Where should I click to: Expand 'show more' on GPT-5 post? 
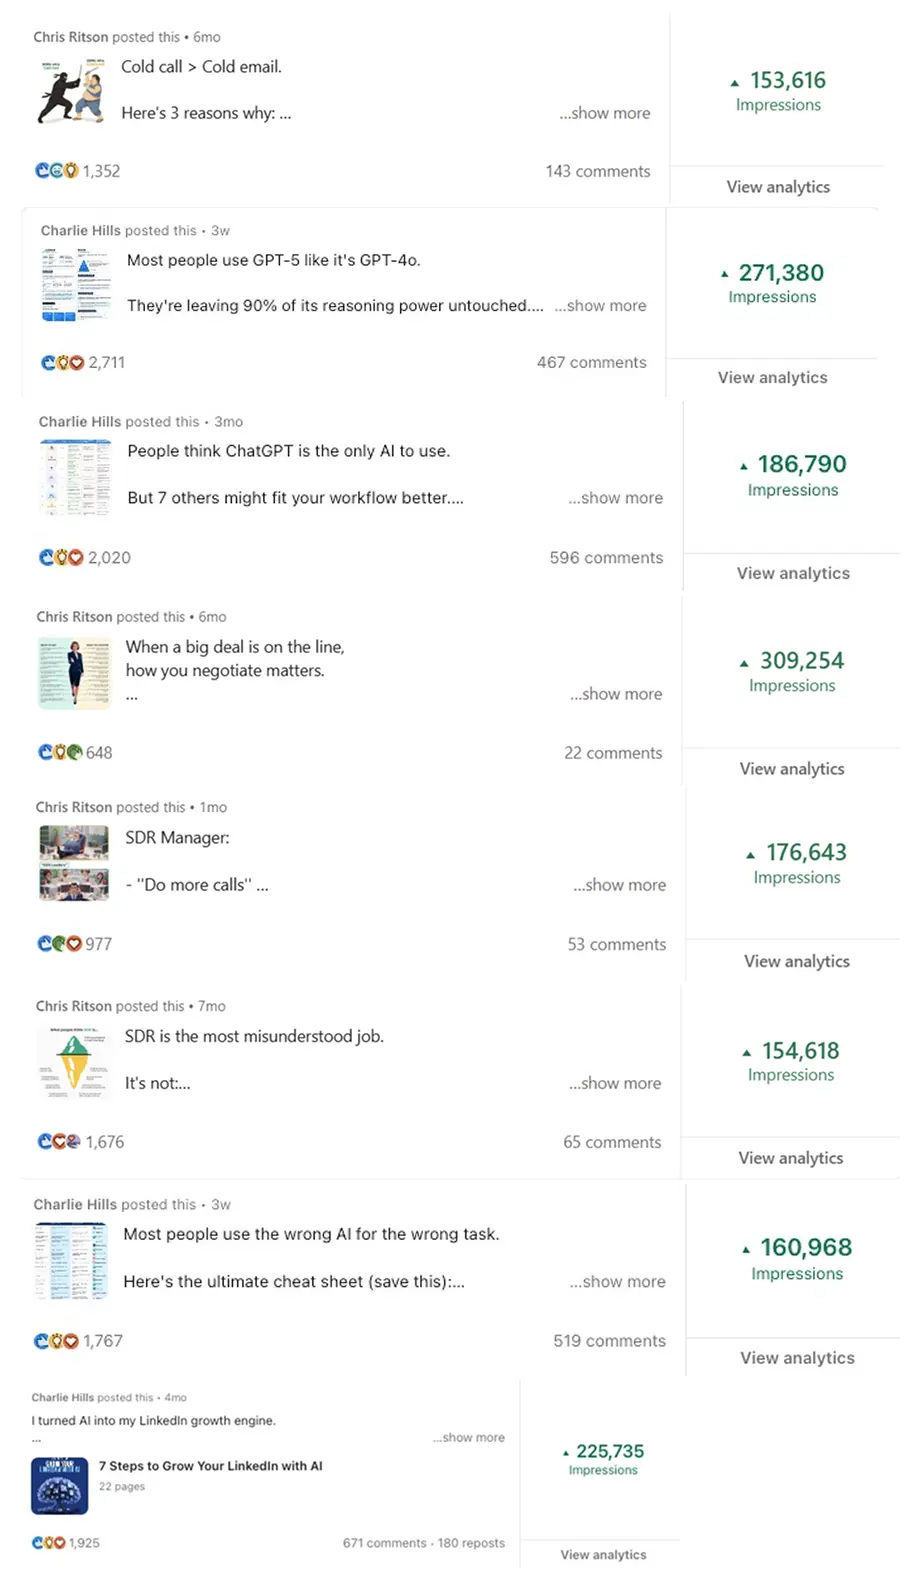(x=600, y=305)
